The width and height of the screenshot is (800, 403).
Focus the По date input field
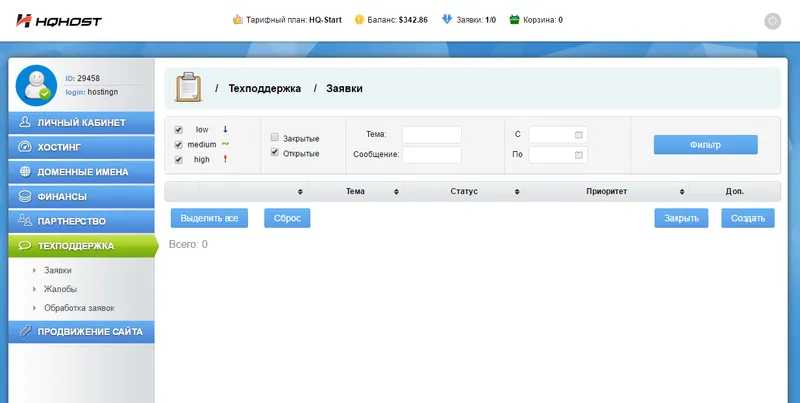click(x=558, y=155)
